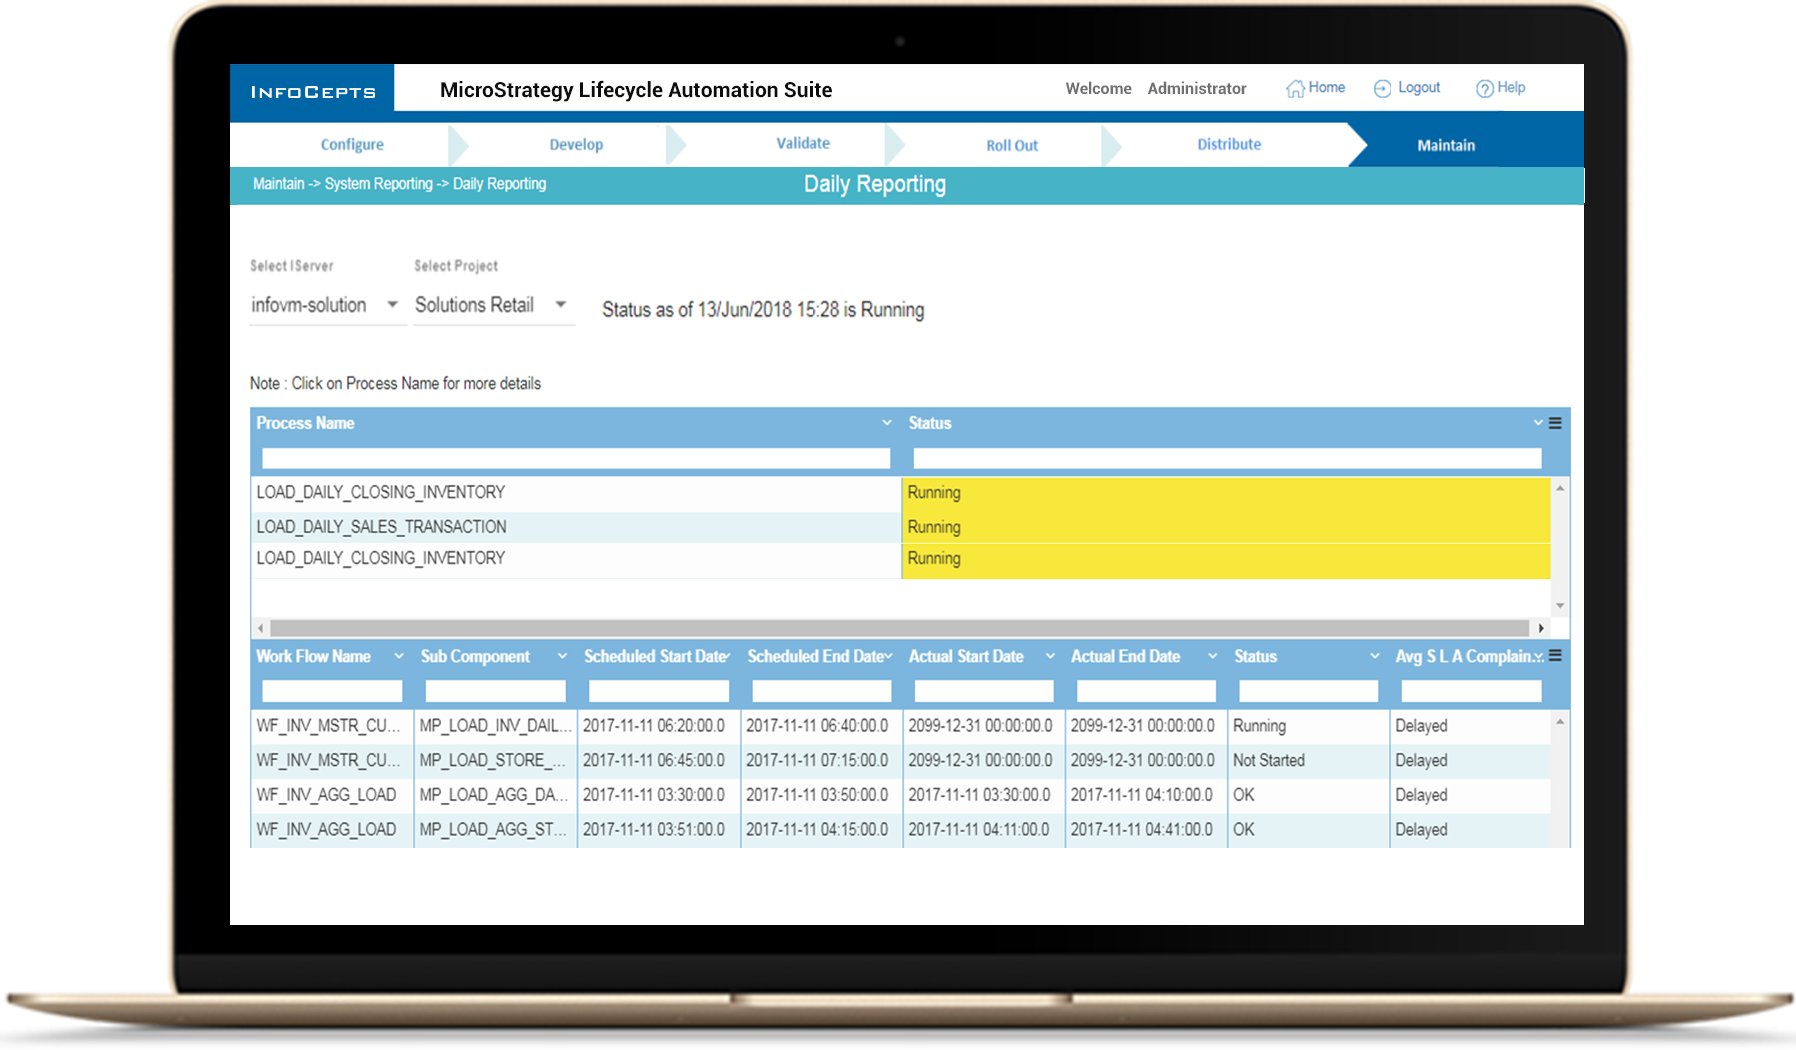The height and width of the screenshot is (1050, 1796).
Task: Switch to the Roll Out stage
Action: (1012, 146)
